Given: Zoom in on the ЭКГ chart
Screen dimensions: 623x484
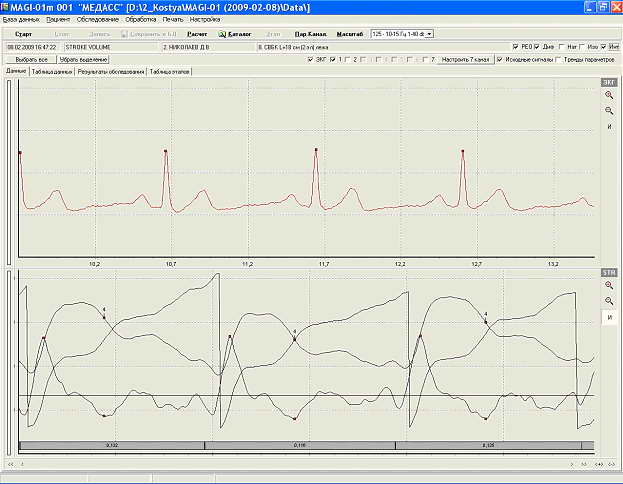Looking at the screenshot, I should [x=608, y=94].
